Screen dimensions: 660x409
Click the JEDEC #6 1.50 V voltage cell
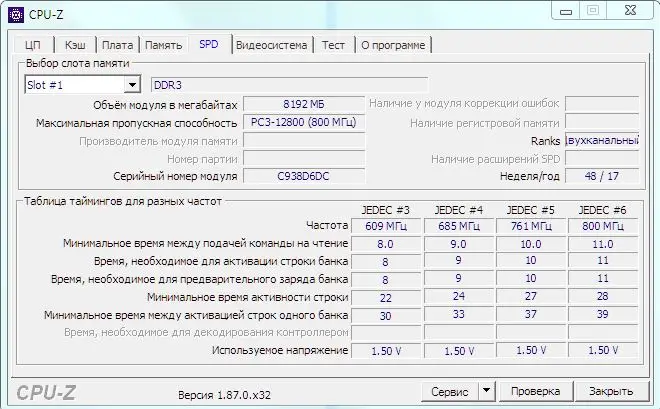(603, 350)
